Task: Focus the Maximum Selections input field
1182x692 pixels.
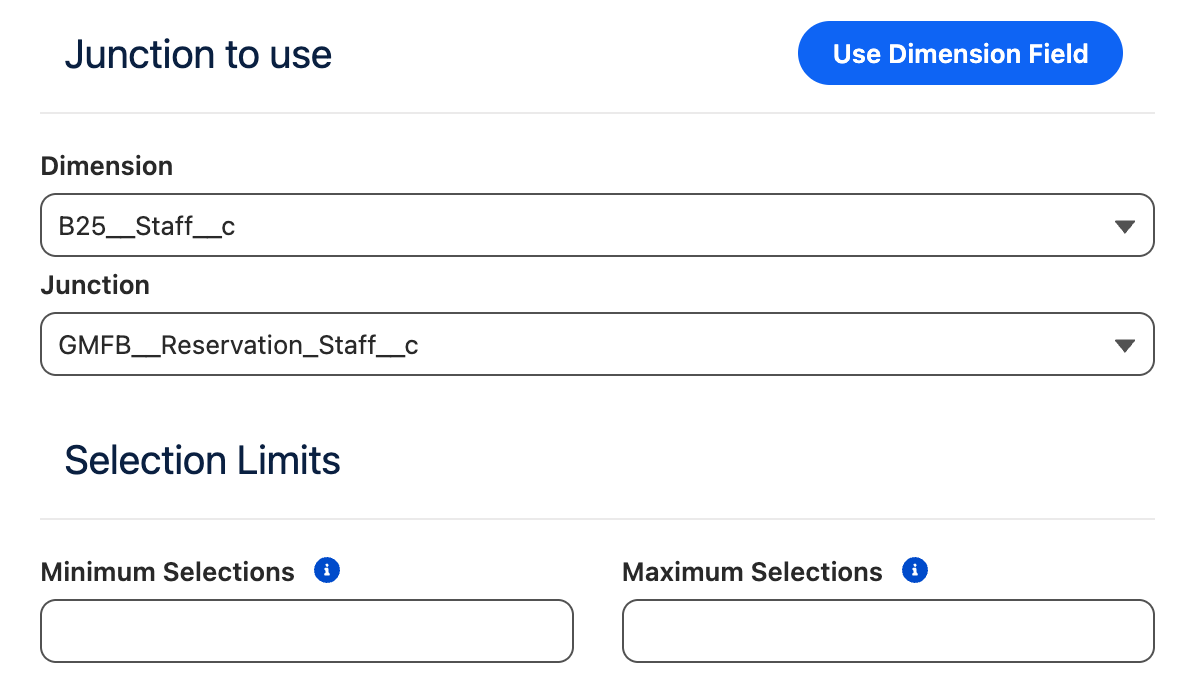Action: point(888,631)
